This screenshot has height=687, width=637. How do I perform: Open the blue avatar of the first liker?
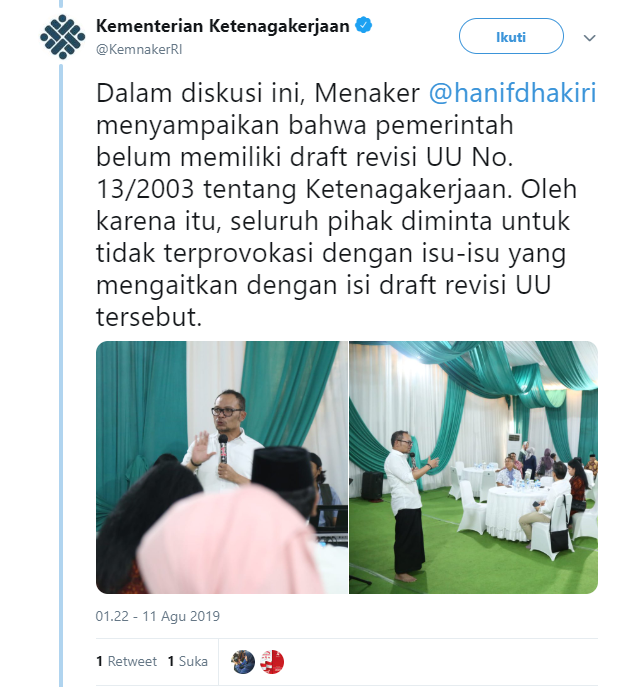point(243,662)
